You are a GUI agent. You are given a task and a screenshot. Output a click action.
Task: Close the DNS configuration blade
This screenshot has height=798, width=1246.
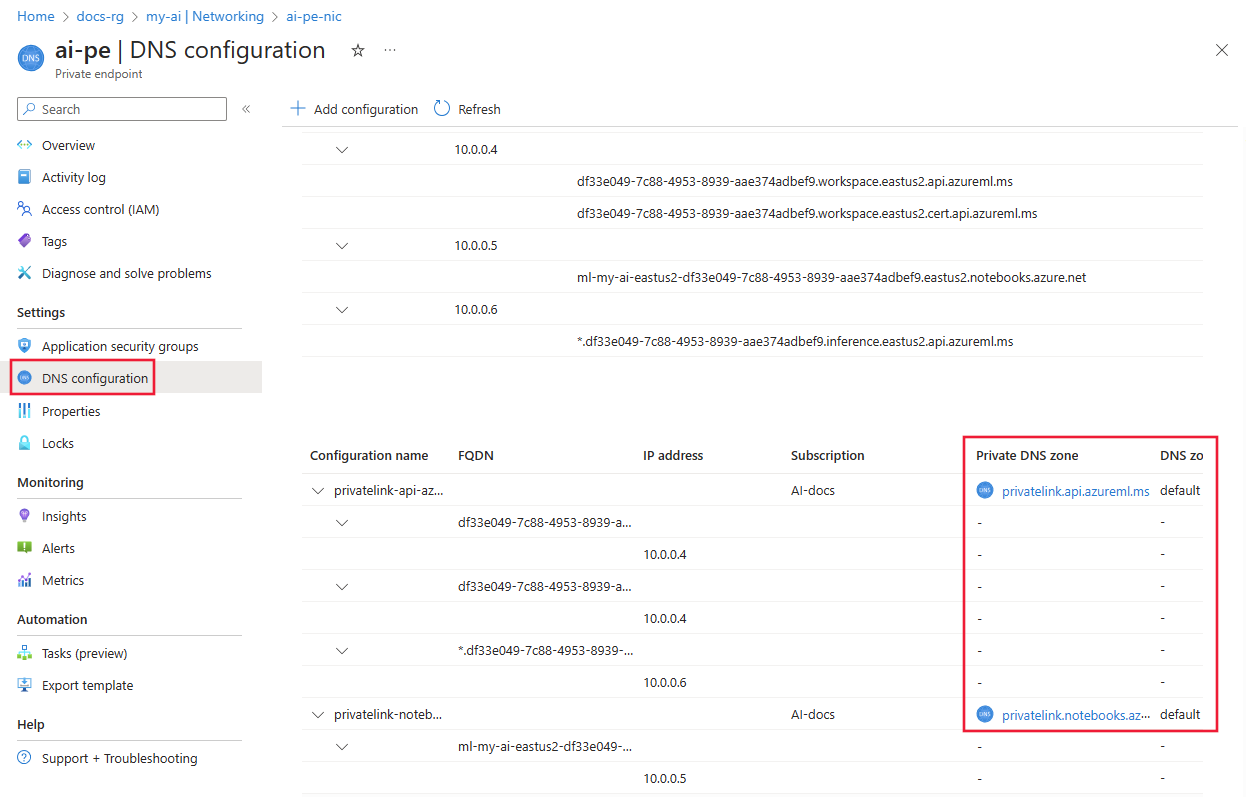click(x=1222, y=50)
